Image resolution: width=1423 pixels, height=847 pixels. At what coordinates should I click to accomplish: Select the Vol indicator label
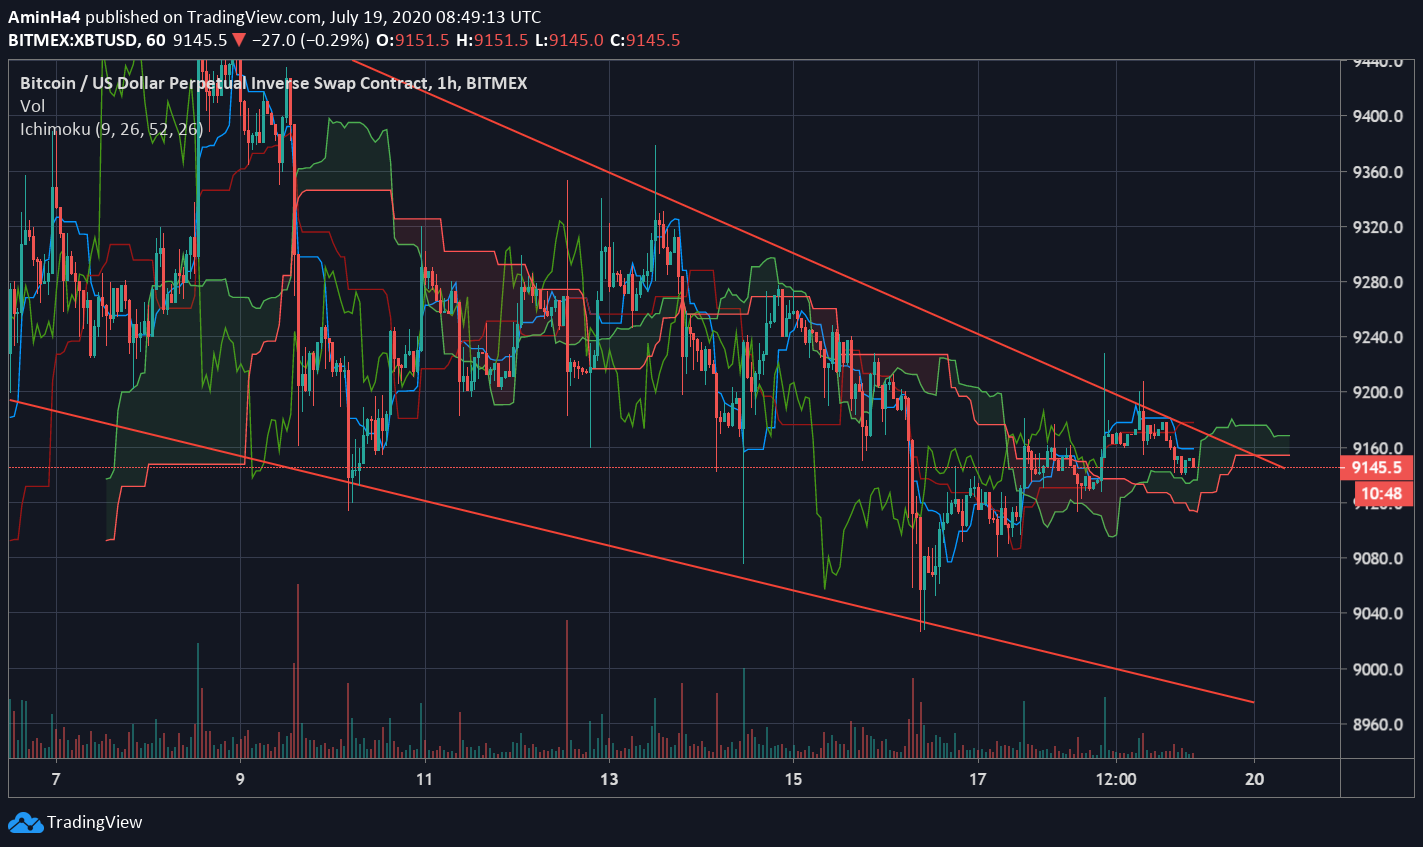pos(32,106)
